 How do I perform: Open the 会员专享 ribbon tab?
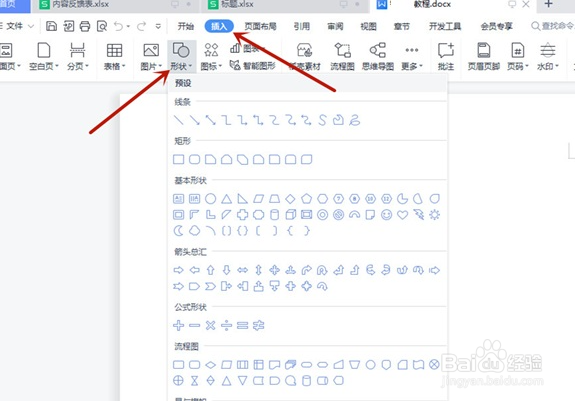[497, 26]
